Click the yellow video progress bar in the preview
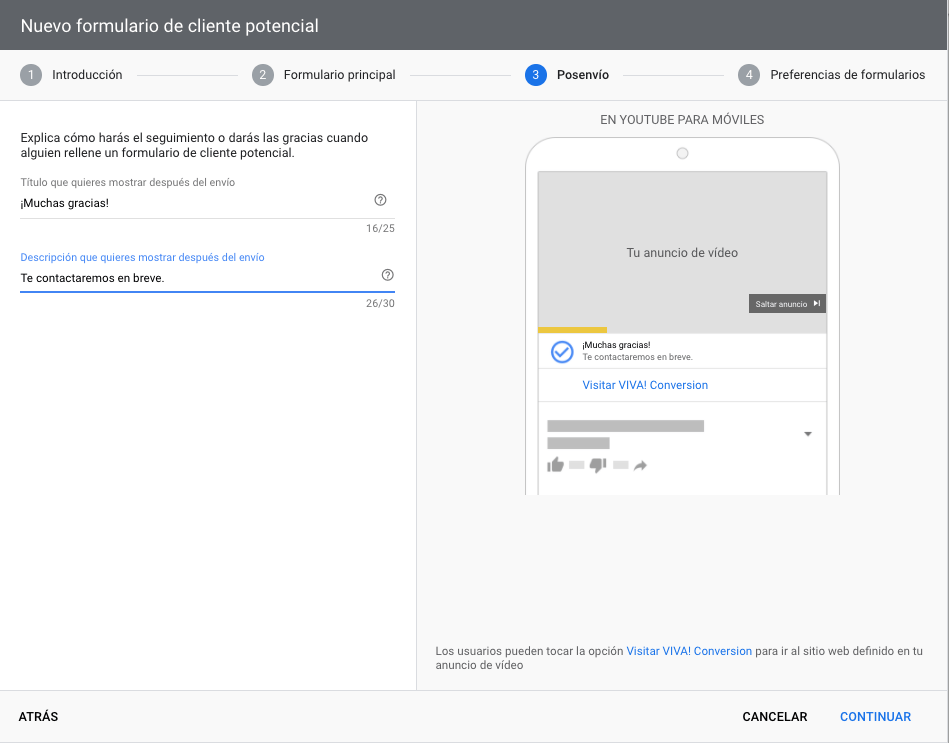This screenshot has width=949, height=743. pyautogui.click(x=573, y=330)
